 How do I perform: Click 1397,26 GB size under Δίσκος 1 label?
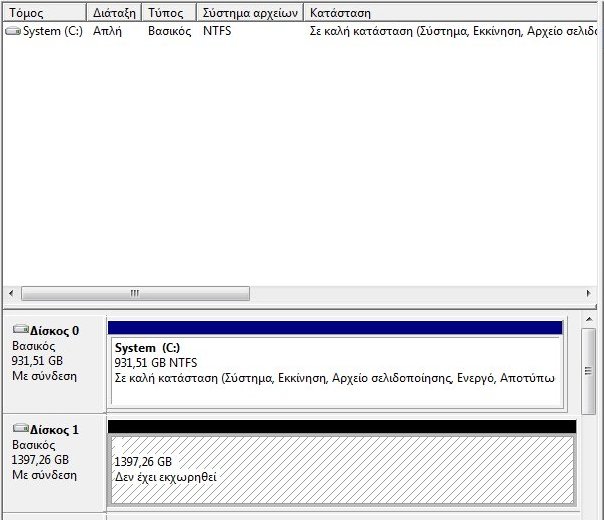[40, 460]
